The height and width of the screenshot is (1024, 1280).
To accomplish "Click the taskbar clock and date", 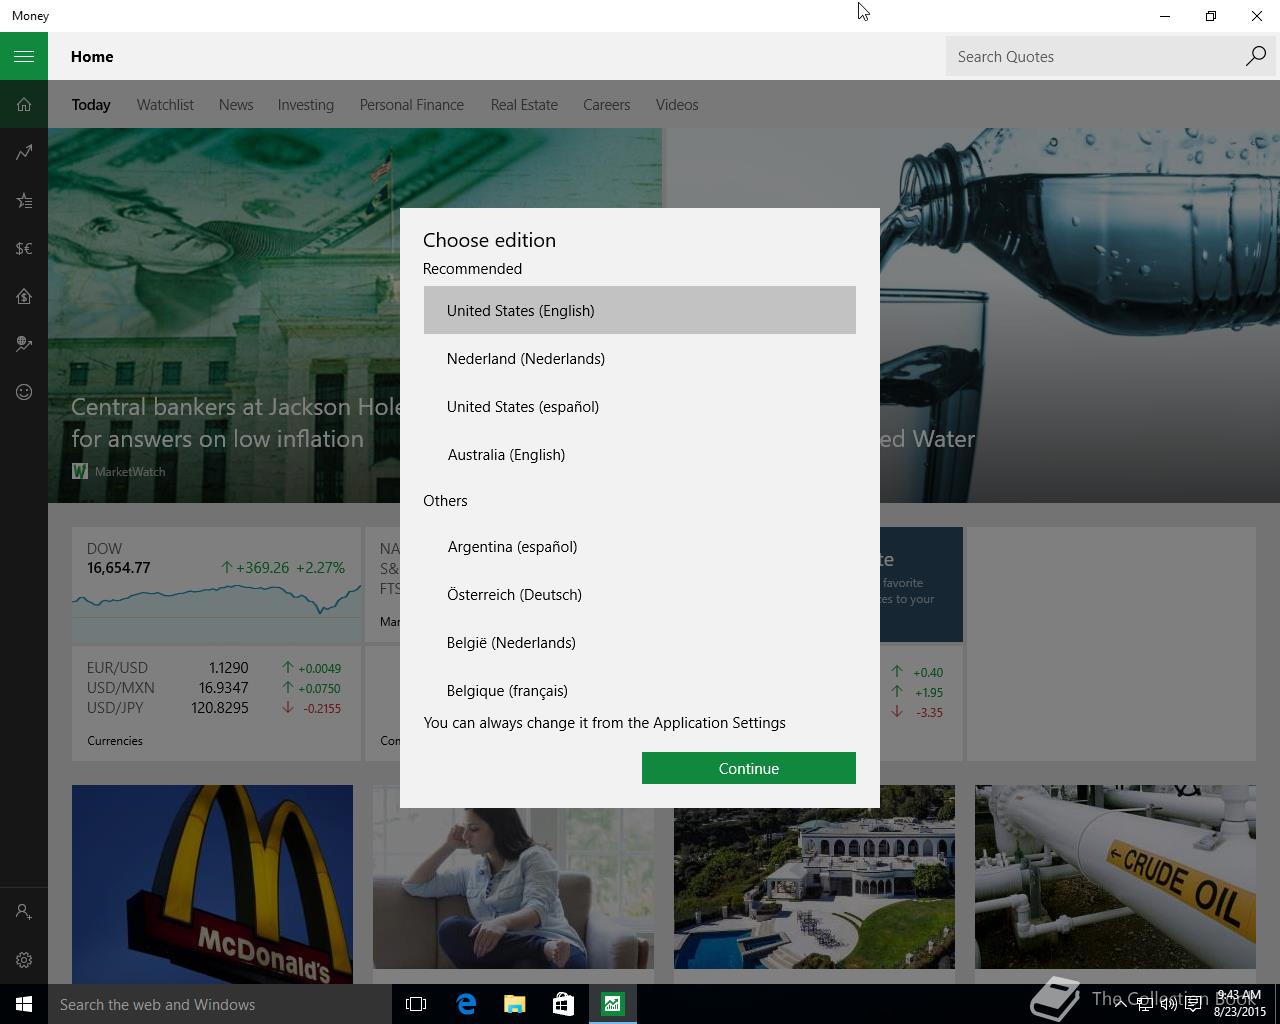I will click(1239, 1004).
